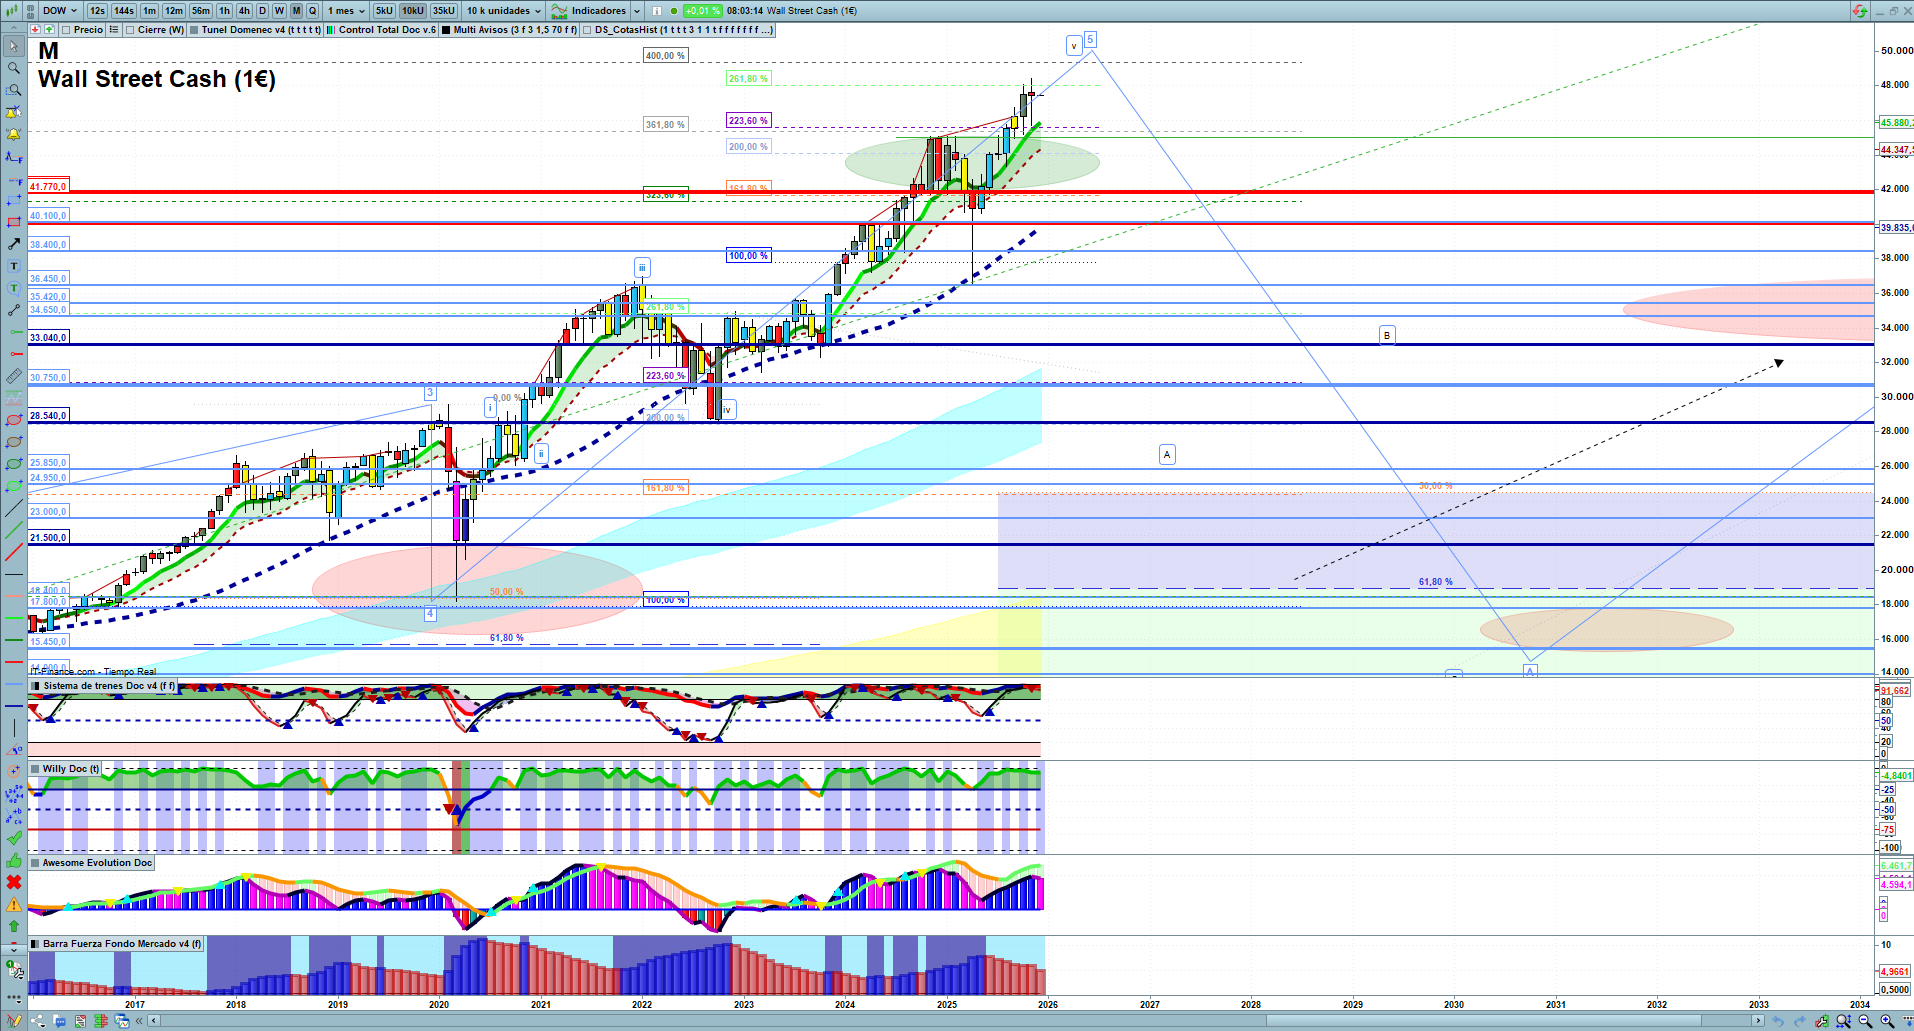Add a yellow warning triangle symbol

tap(14, 904)
